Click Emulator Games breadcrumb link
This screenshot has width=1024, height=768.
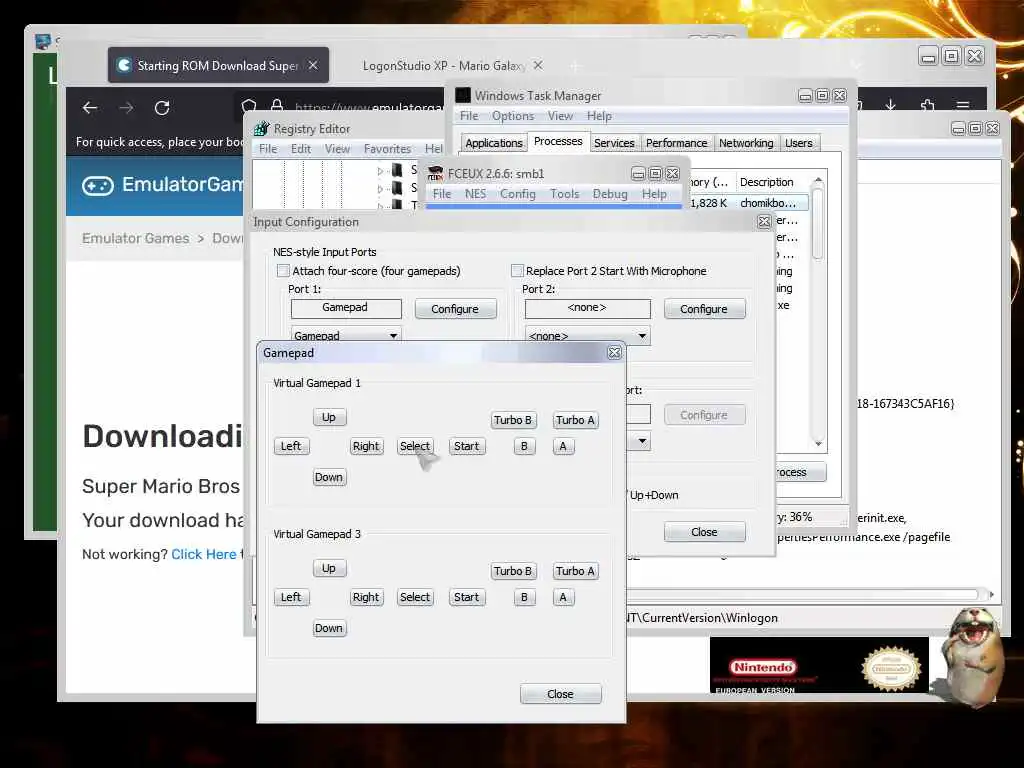click(136, 238)
